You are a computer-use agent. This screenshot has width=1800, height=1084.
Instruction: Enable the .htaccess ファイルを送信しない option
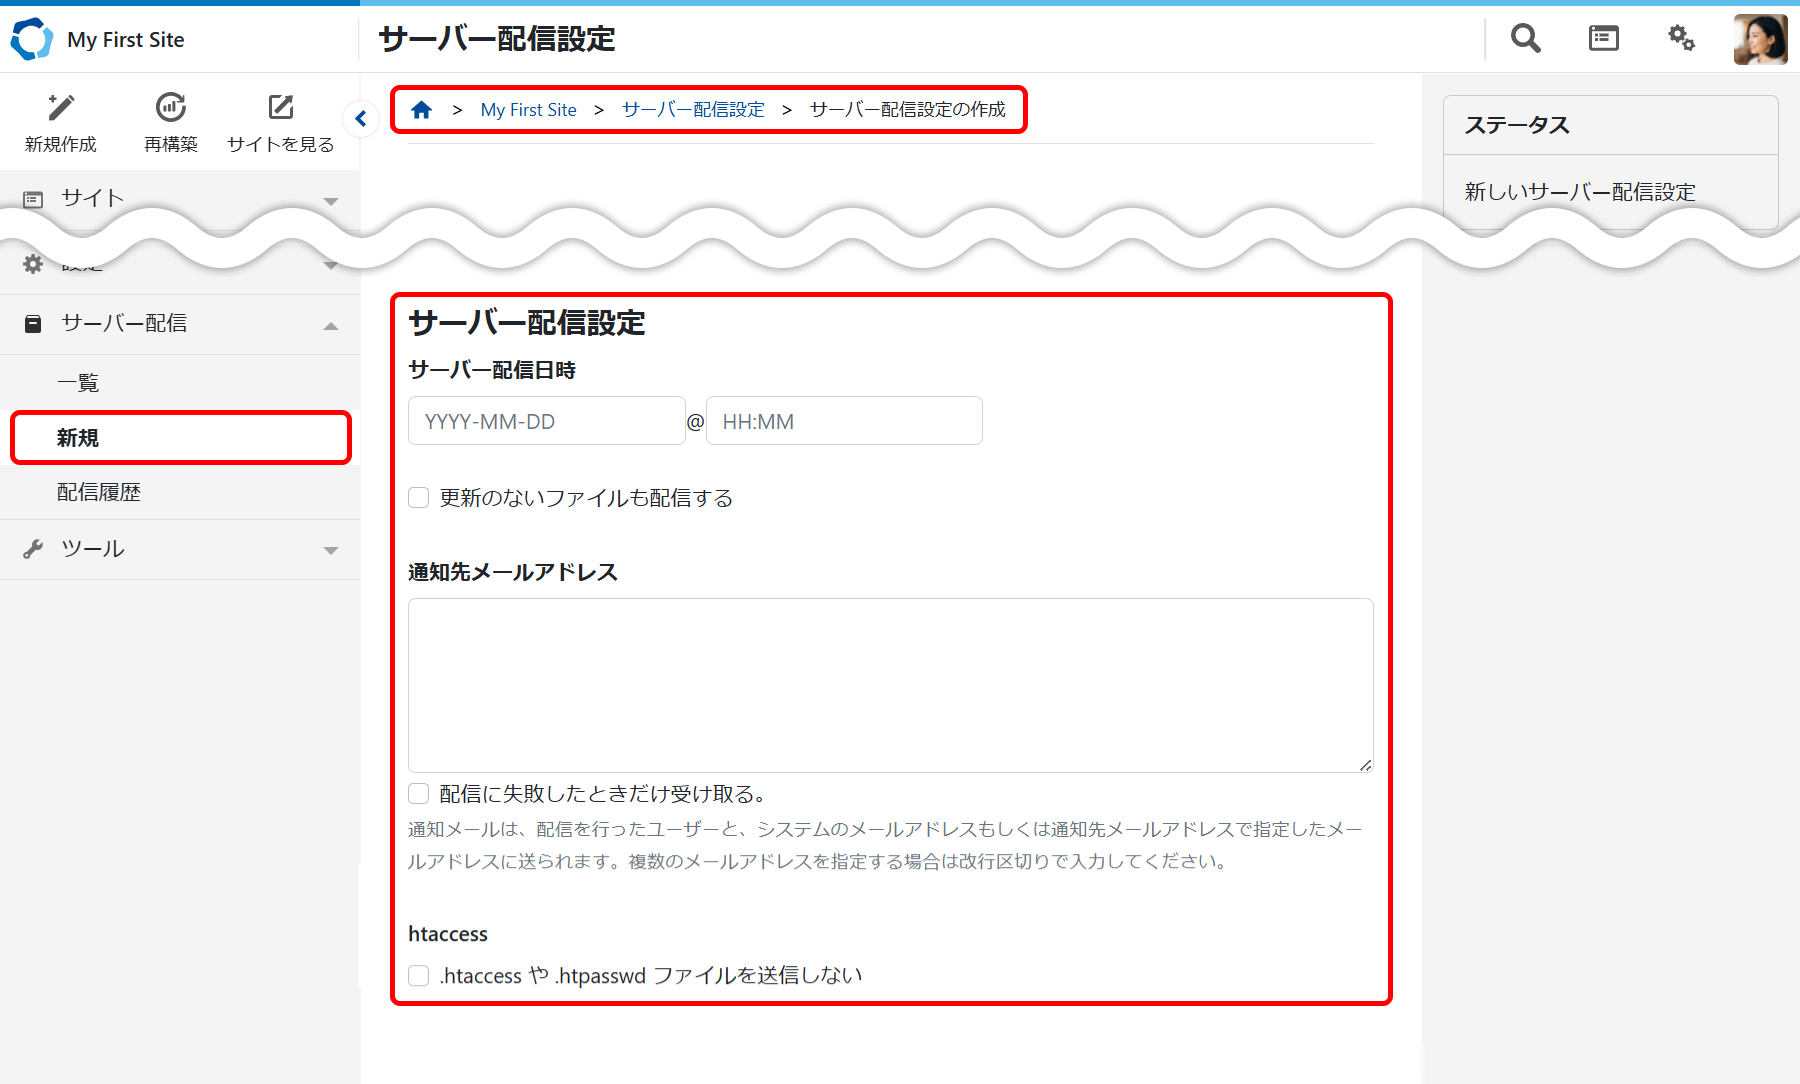[x=418, y=975]
